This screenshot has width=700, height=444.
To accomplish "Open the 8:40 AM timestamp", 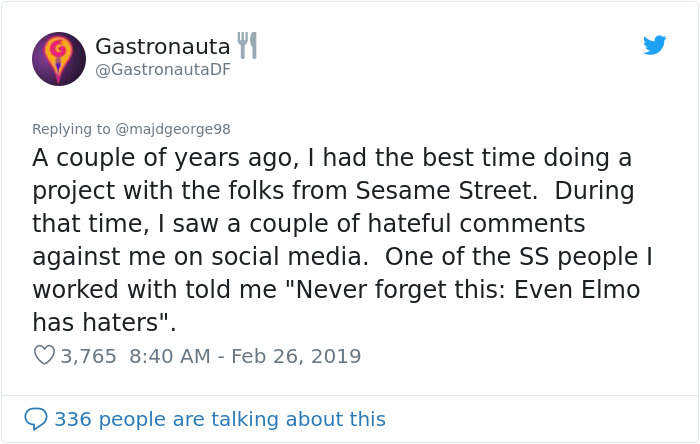I will [x=172, y=356].
